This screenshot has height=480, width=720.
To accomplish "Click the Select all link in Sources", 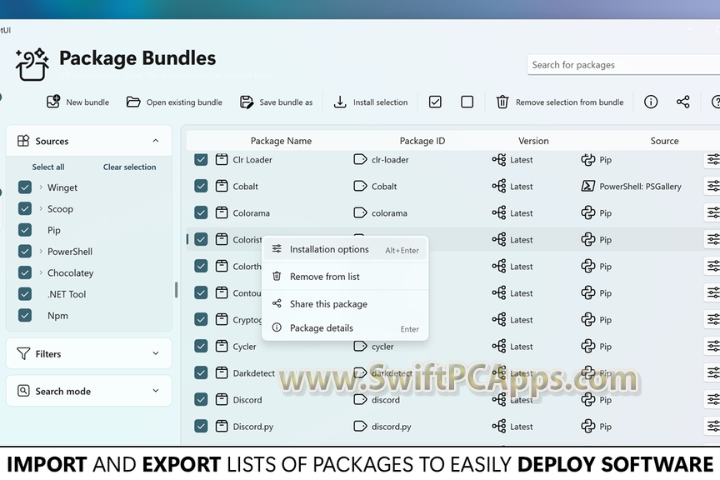I will coord(48,167).
